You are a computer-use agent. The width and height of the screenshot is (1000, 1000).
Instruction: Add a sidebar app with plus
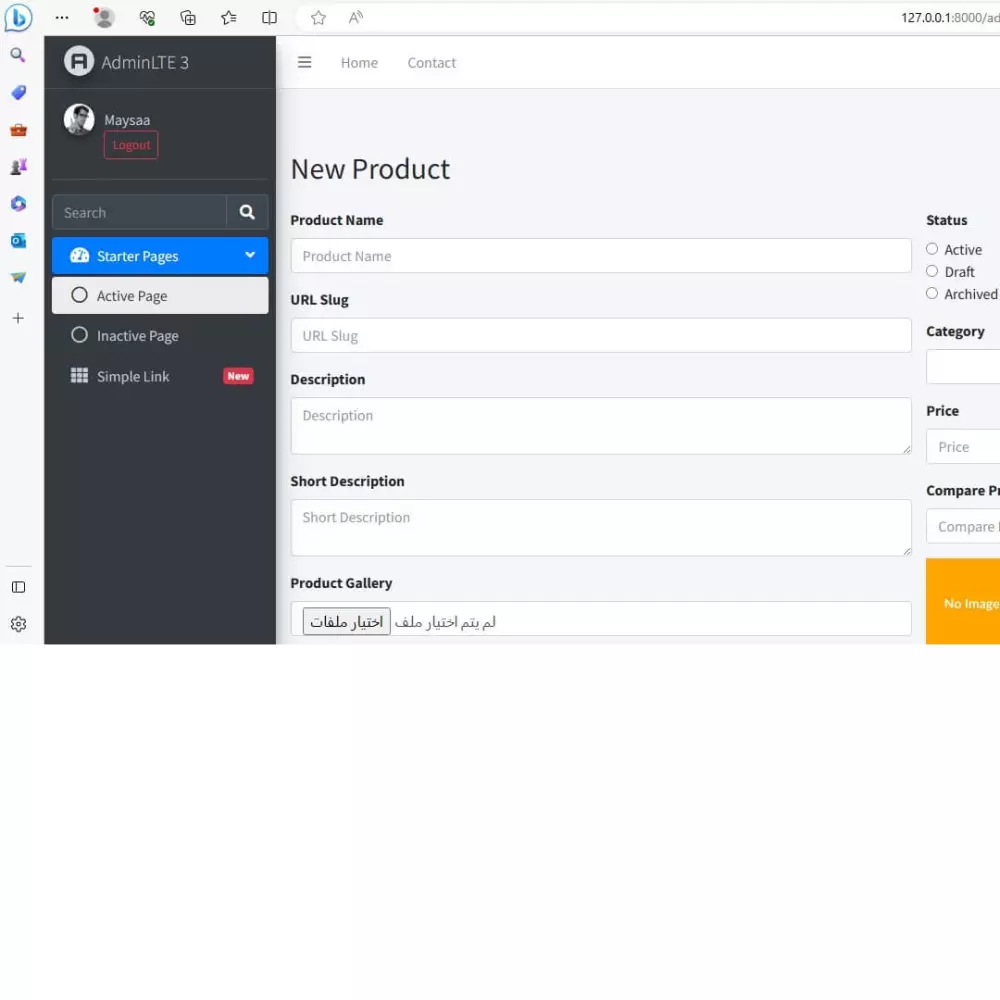click(x=18, y=318)
